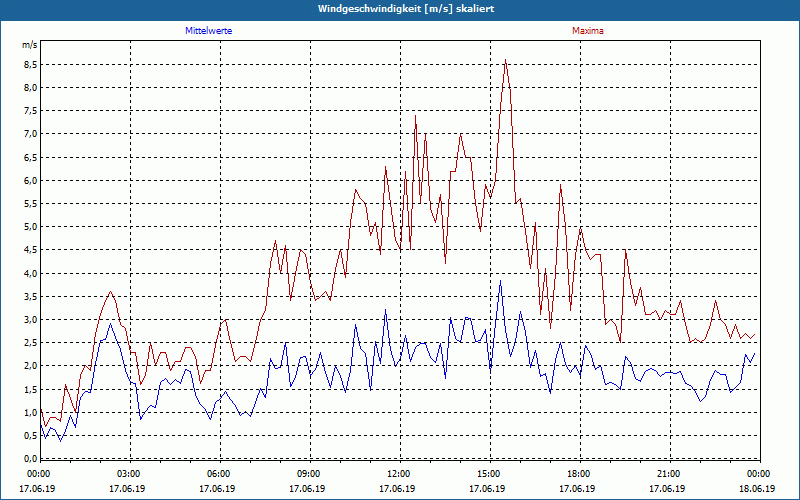Click the 7,5 y-axis value
Screen dimensions: 800x500
(31, 111)
